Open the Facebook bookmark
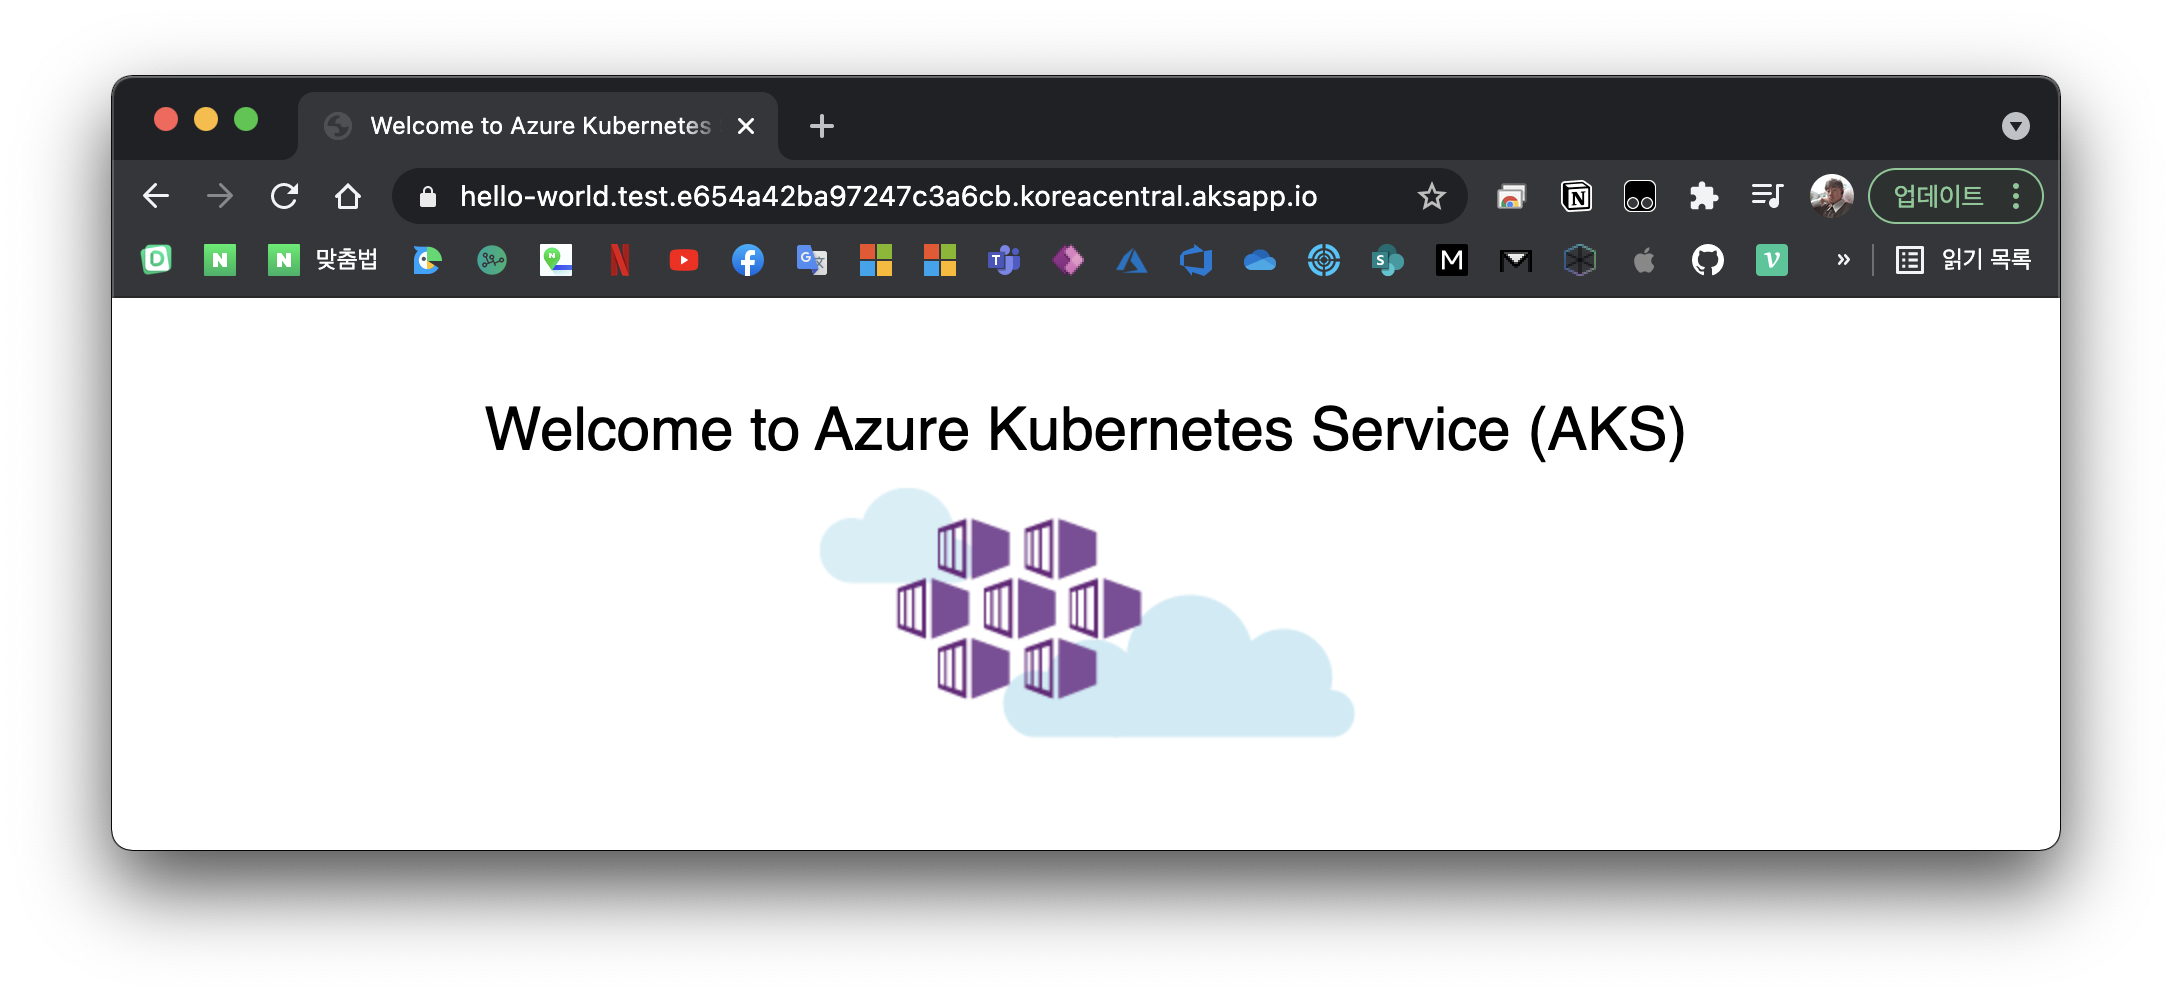 click(748, 260)
